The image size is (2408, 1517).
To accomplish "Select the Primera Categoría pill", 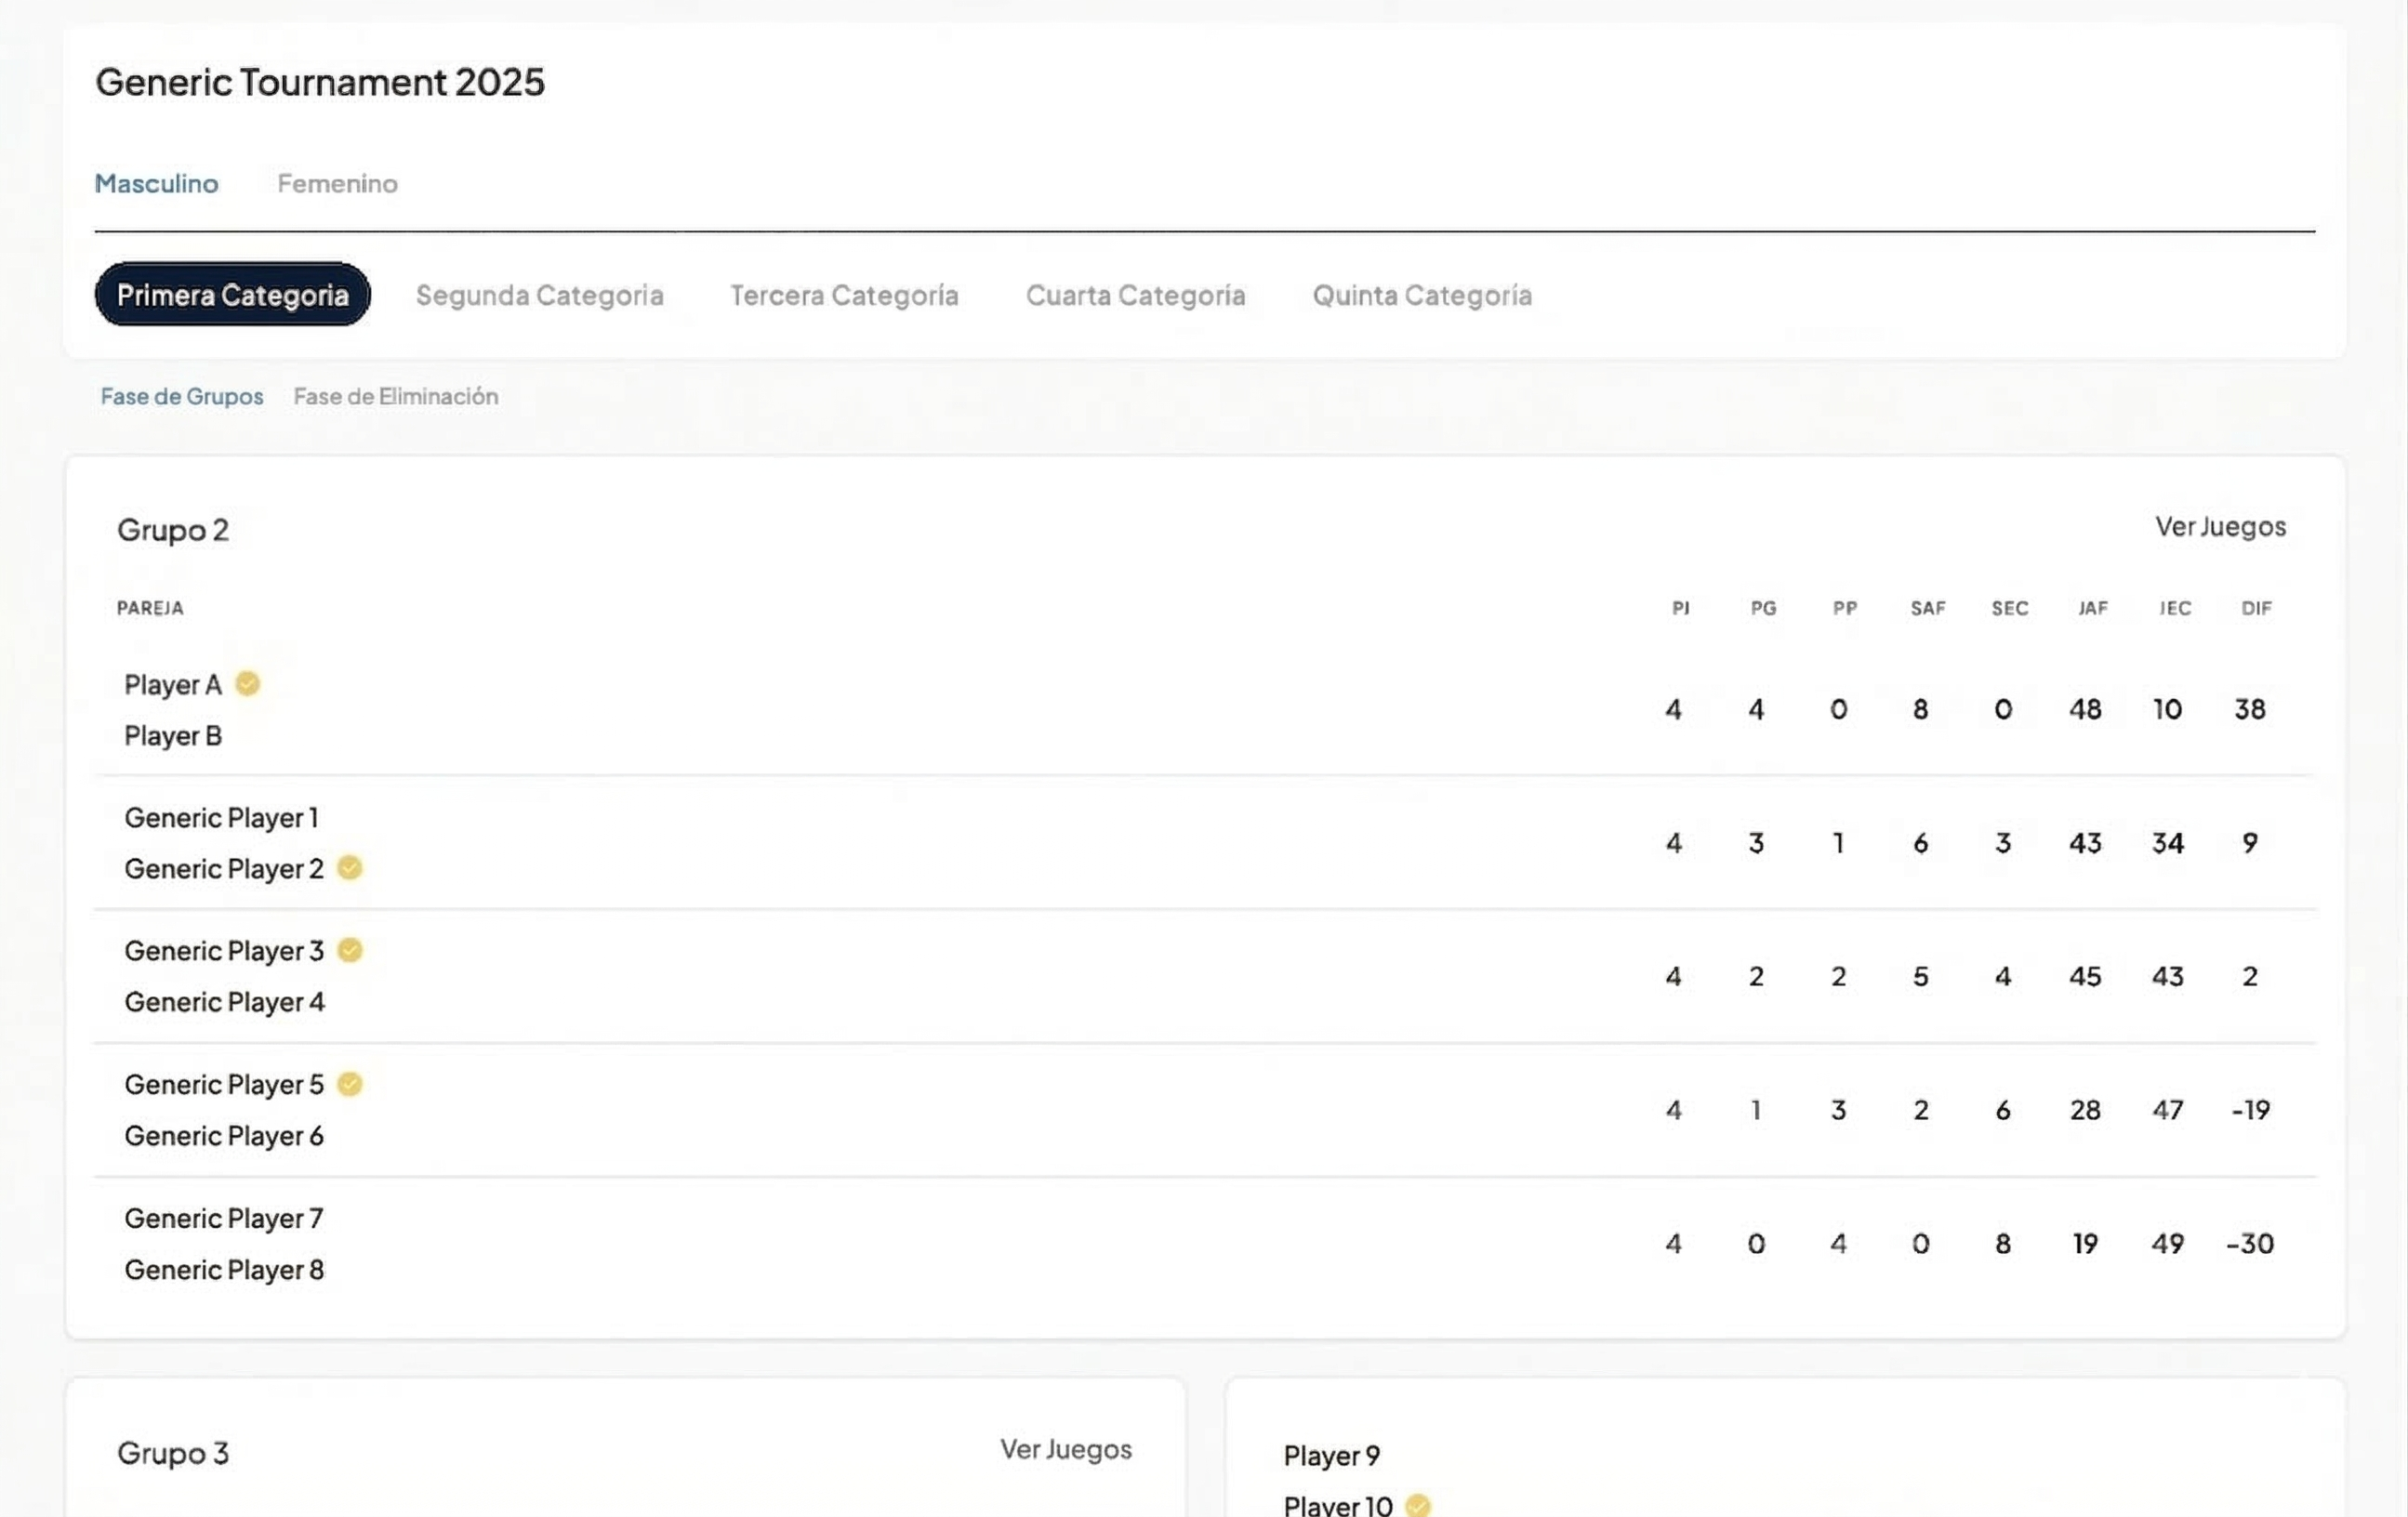I will (232, 295).
